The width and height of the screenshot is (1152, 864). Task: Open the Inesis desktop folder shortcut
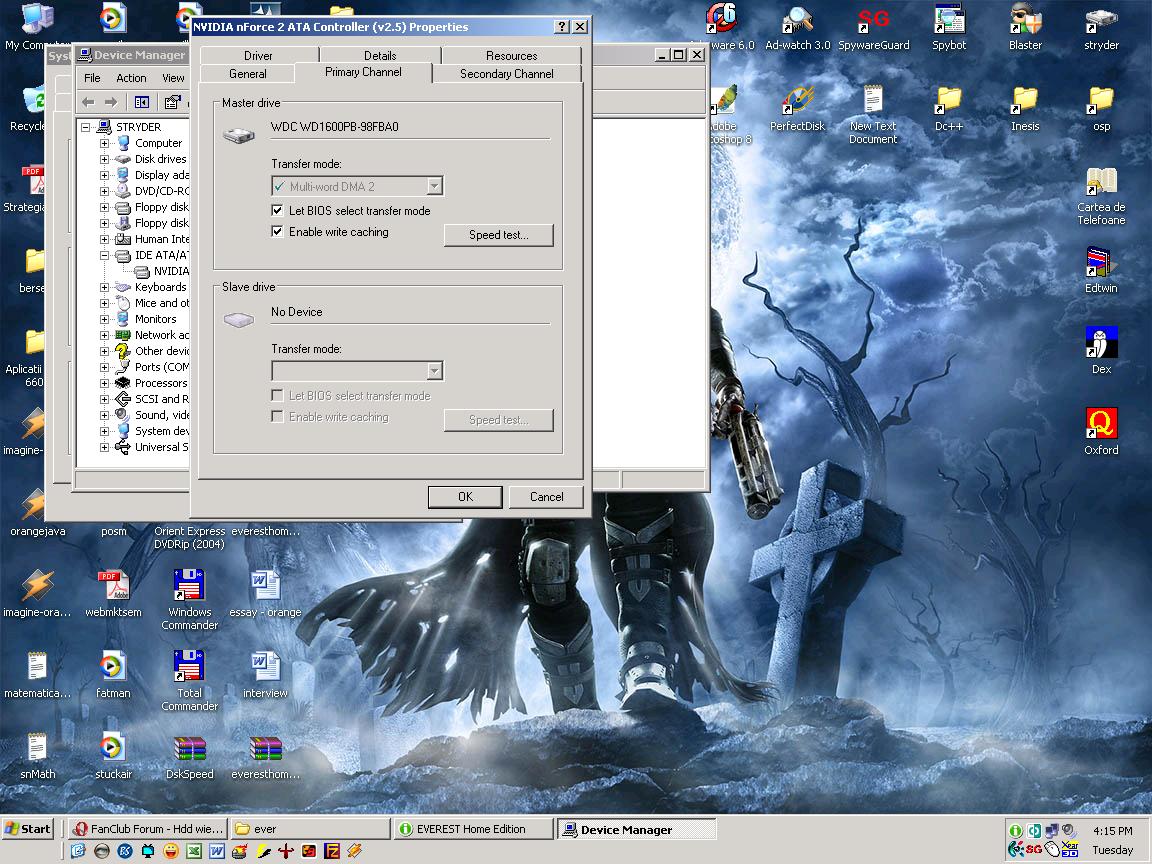point(1025,109)
